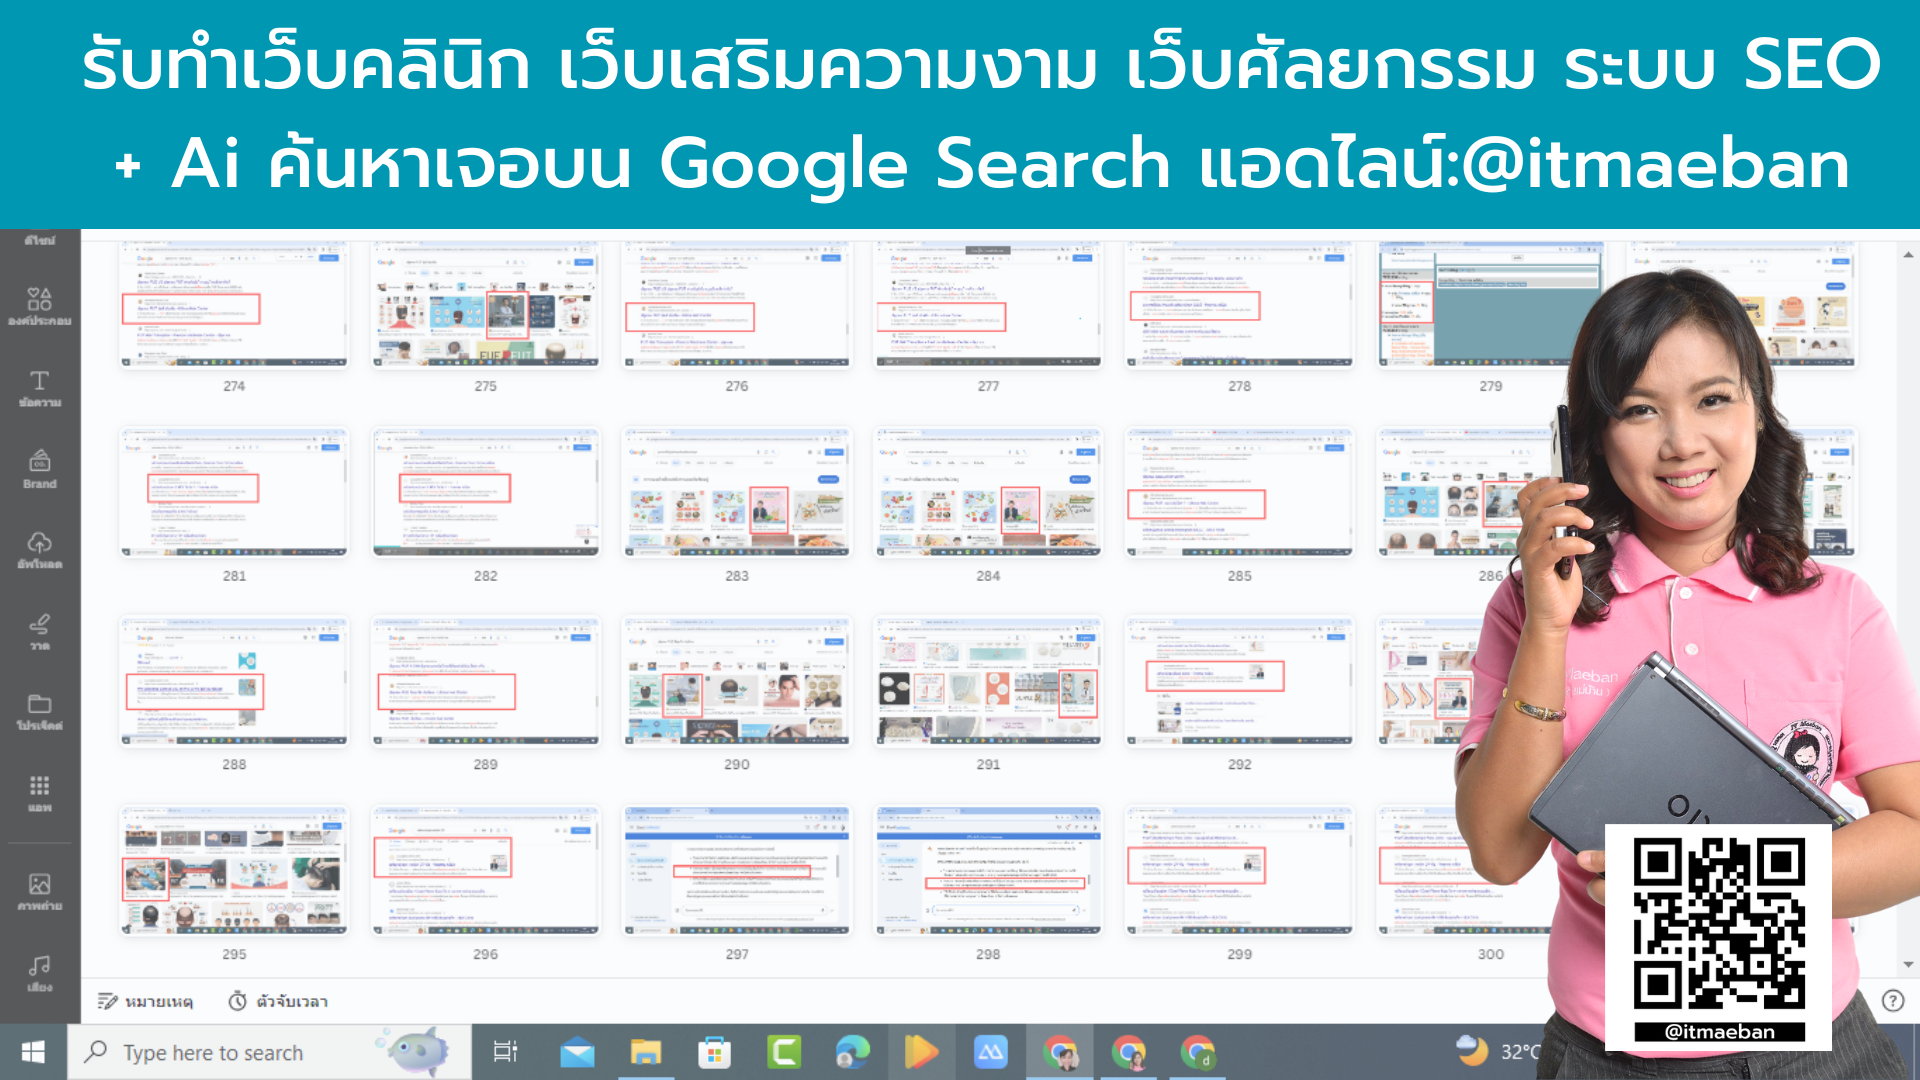The width and height of the screenshot is (1920, 1080).
Task: Open the Uploads (อัพโหลด) panel
Action: pyautogui.click(x=39, y=551)
